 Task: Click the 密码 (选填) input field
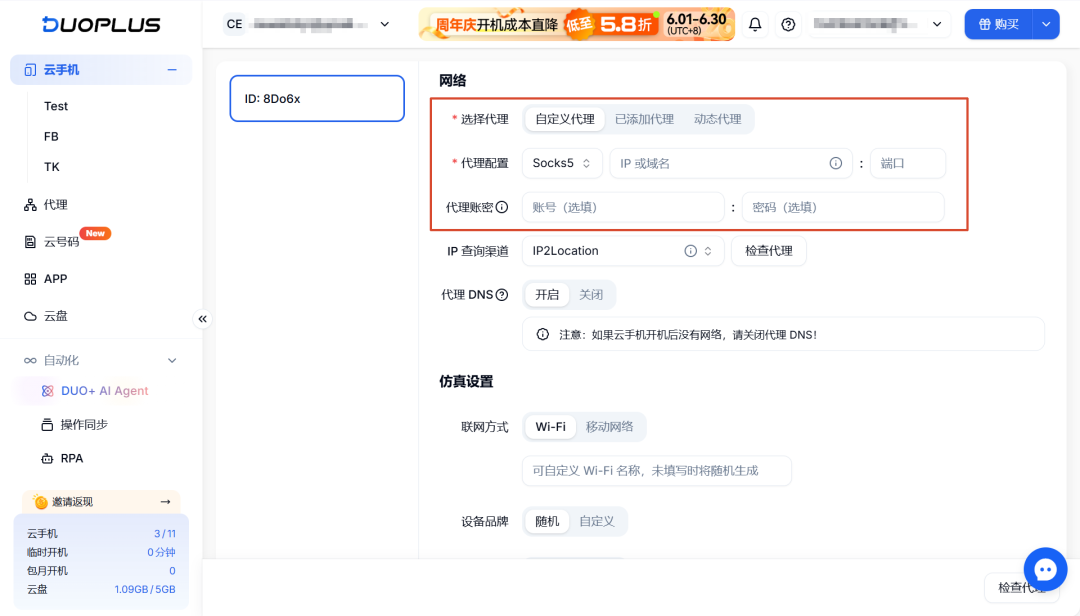pos(843,207)
